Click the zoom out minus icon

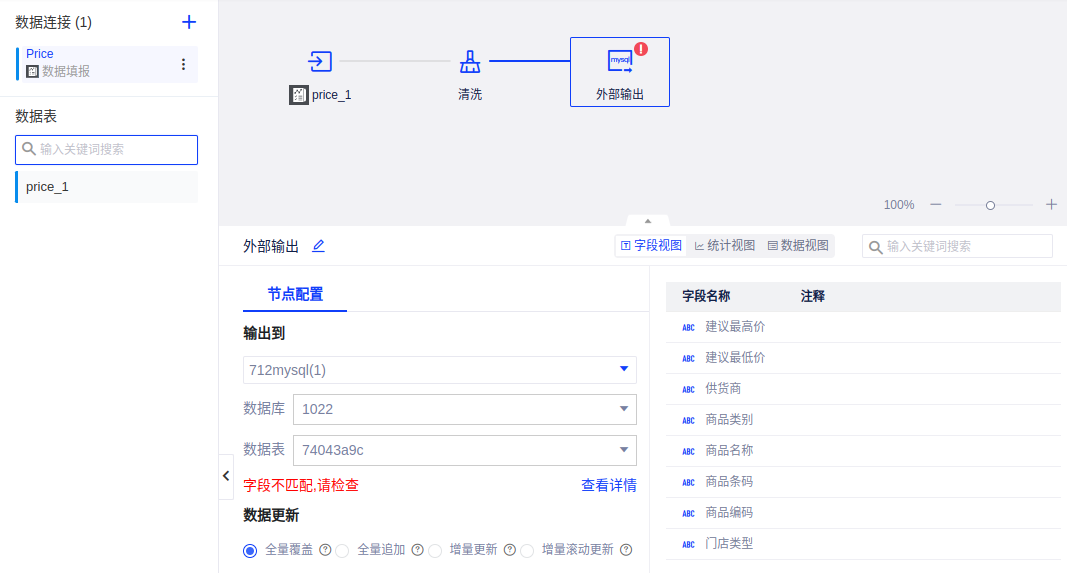[x=936, y=204]
